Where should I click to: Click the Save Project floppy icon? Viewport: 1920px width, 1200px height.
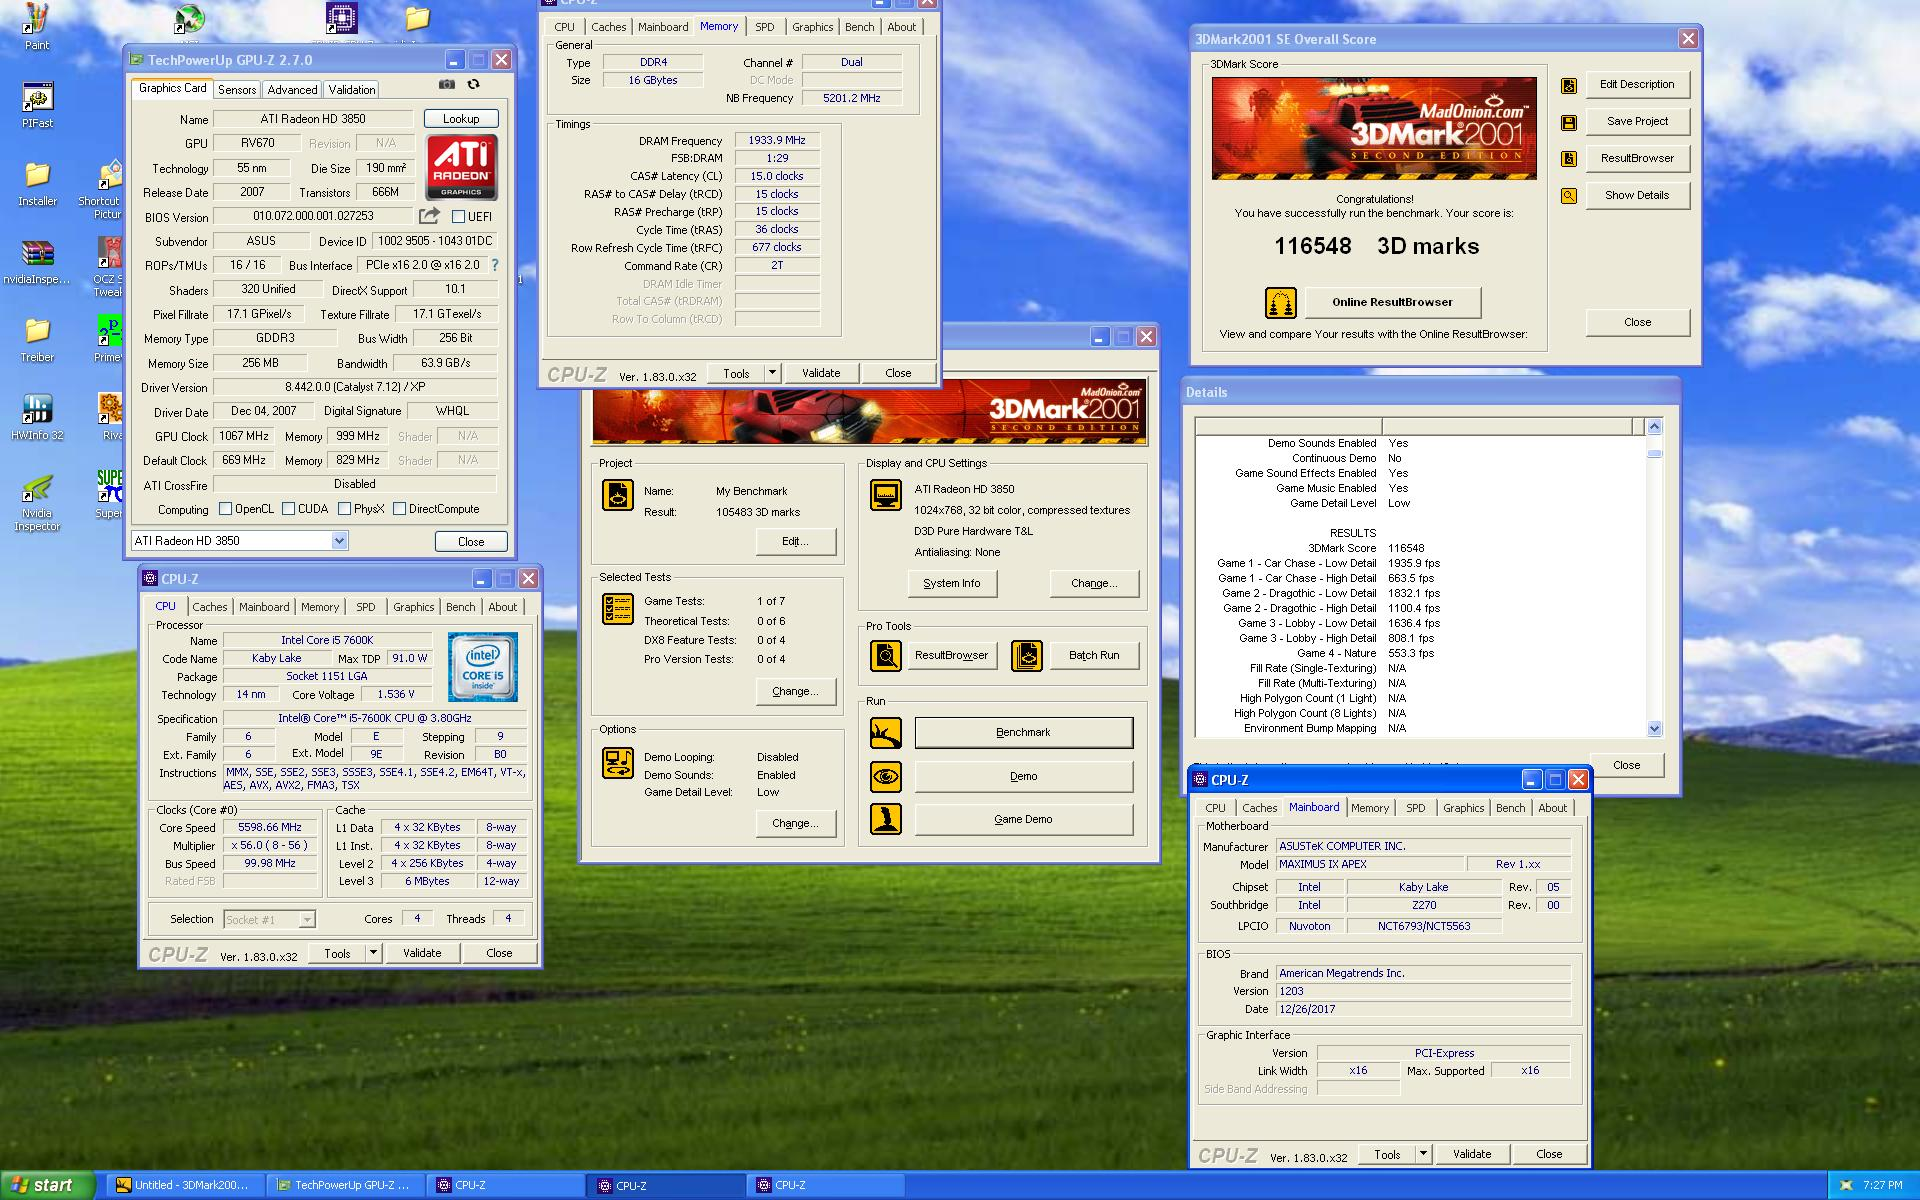[1569, 122]
